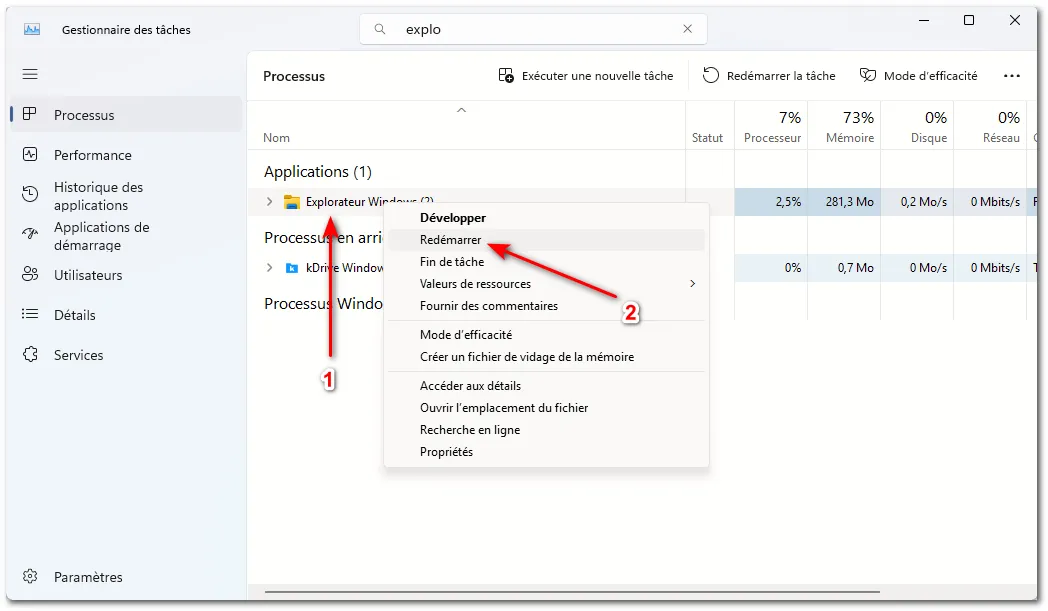Click the 281,3 Mo memory cell
This screenshot has height=611, width=1048.
[844, 202]
